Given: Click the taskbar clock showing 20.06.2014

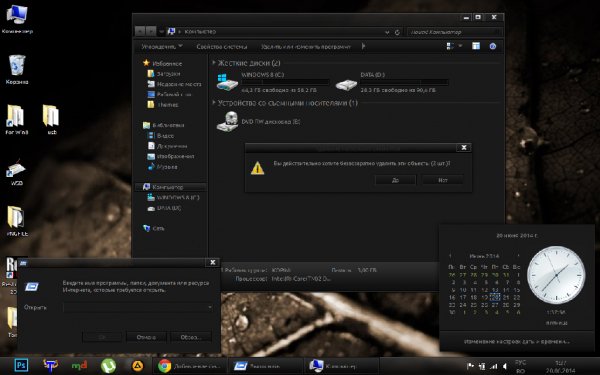Looking at the screenshot, I should click(560, 366).
